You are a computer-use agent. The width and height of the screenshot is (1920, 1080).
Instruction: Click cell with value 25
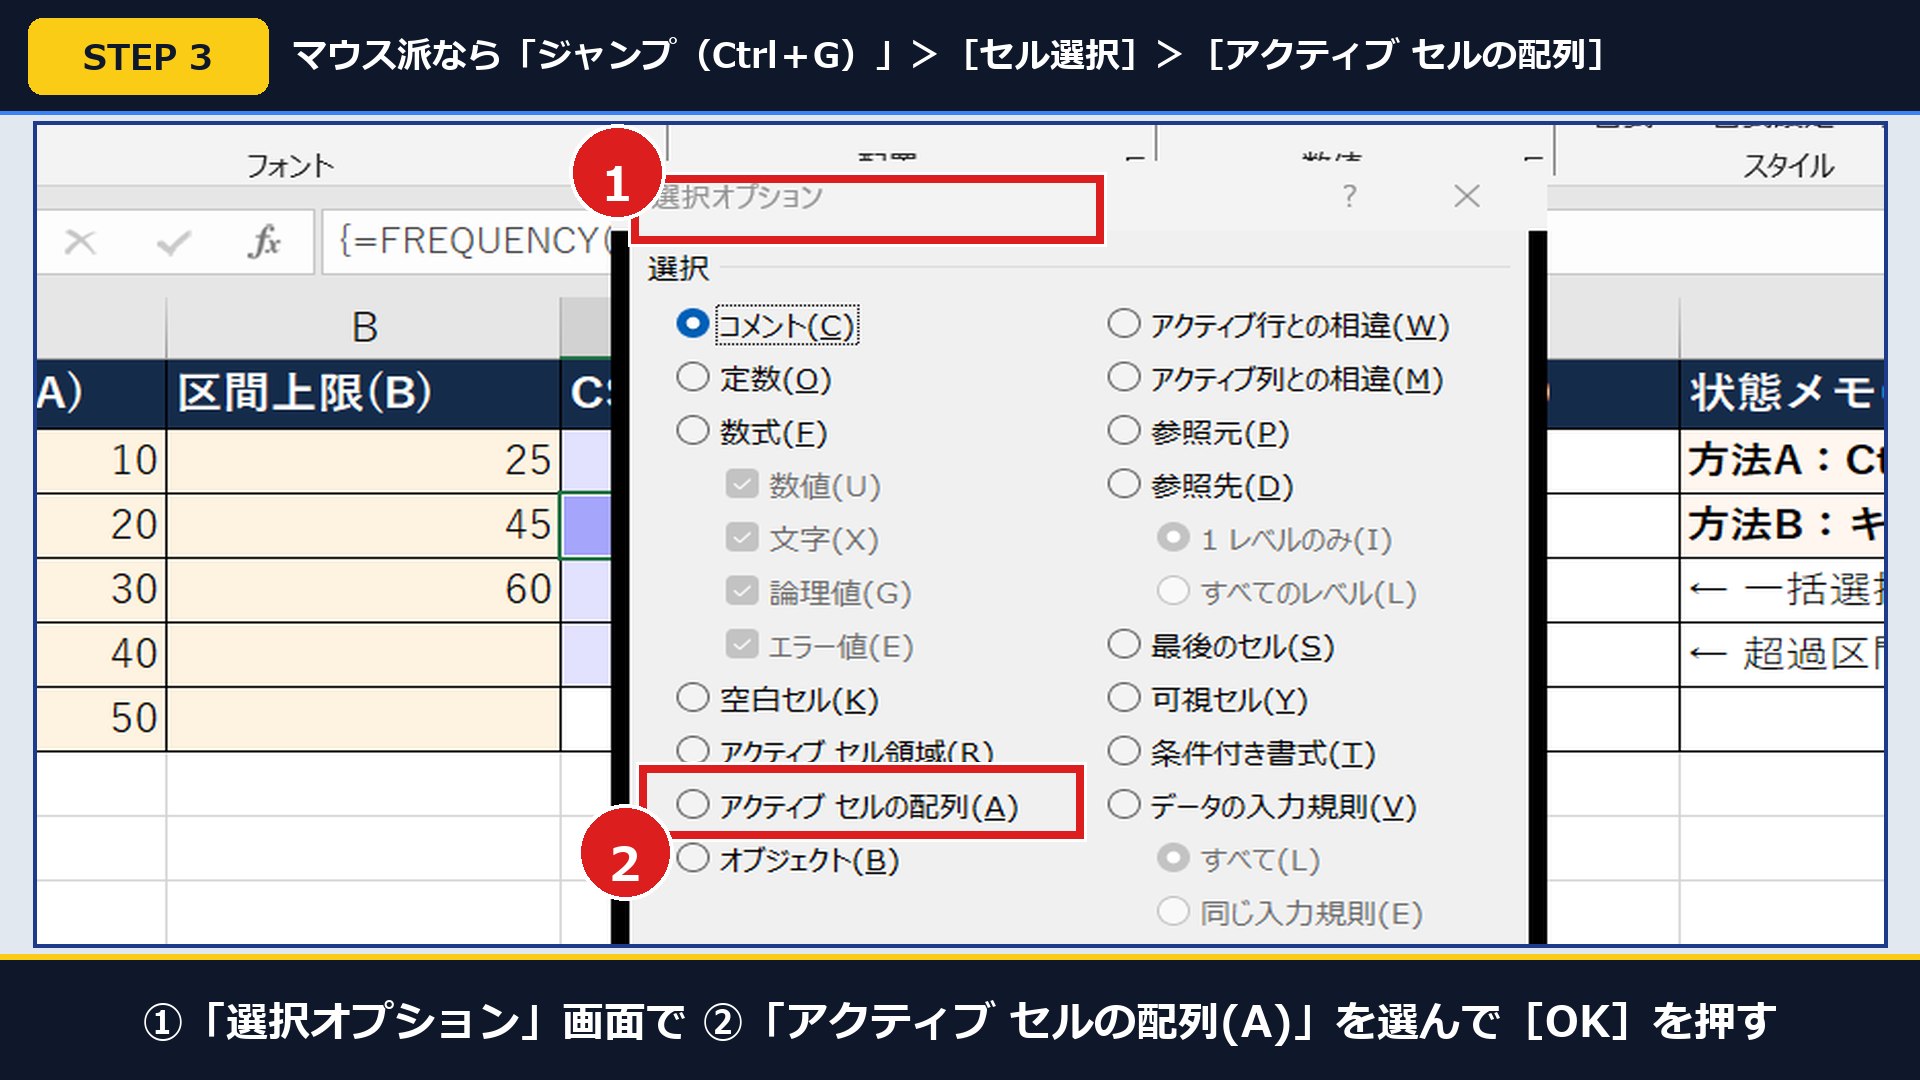click(x=364, y=460)
